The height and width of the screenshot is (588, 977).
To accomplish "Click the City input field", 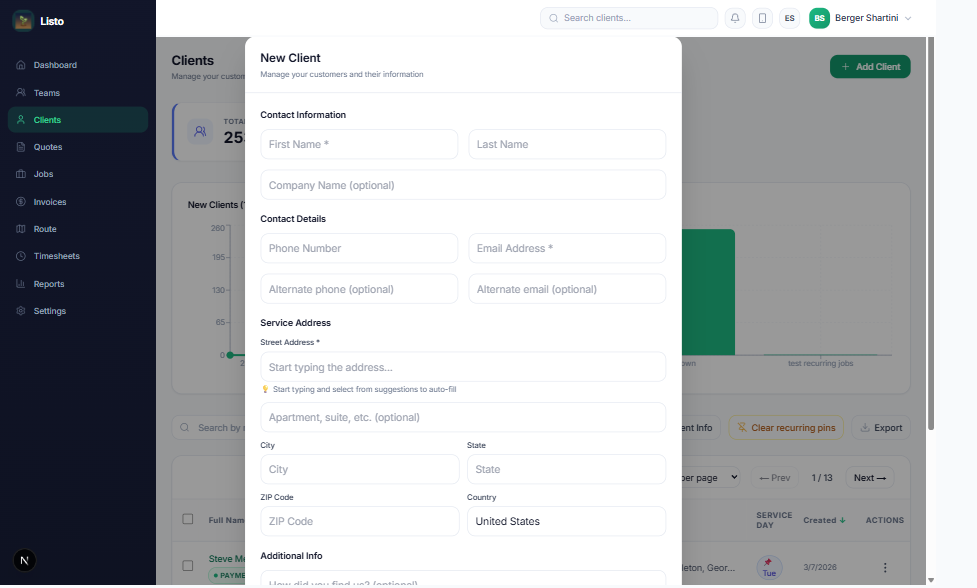I will click(360, 469).
